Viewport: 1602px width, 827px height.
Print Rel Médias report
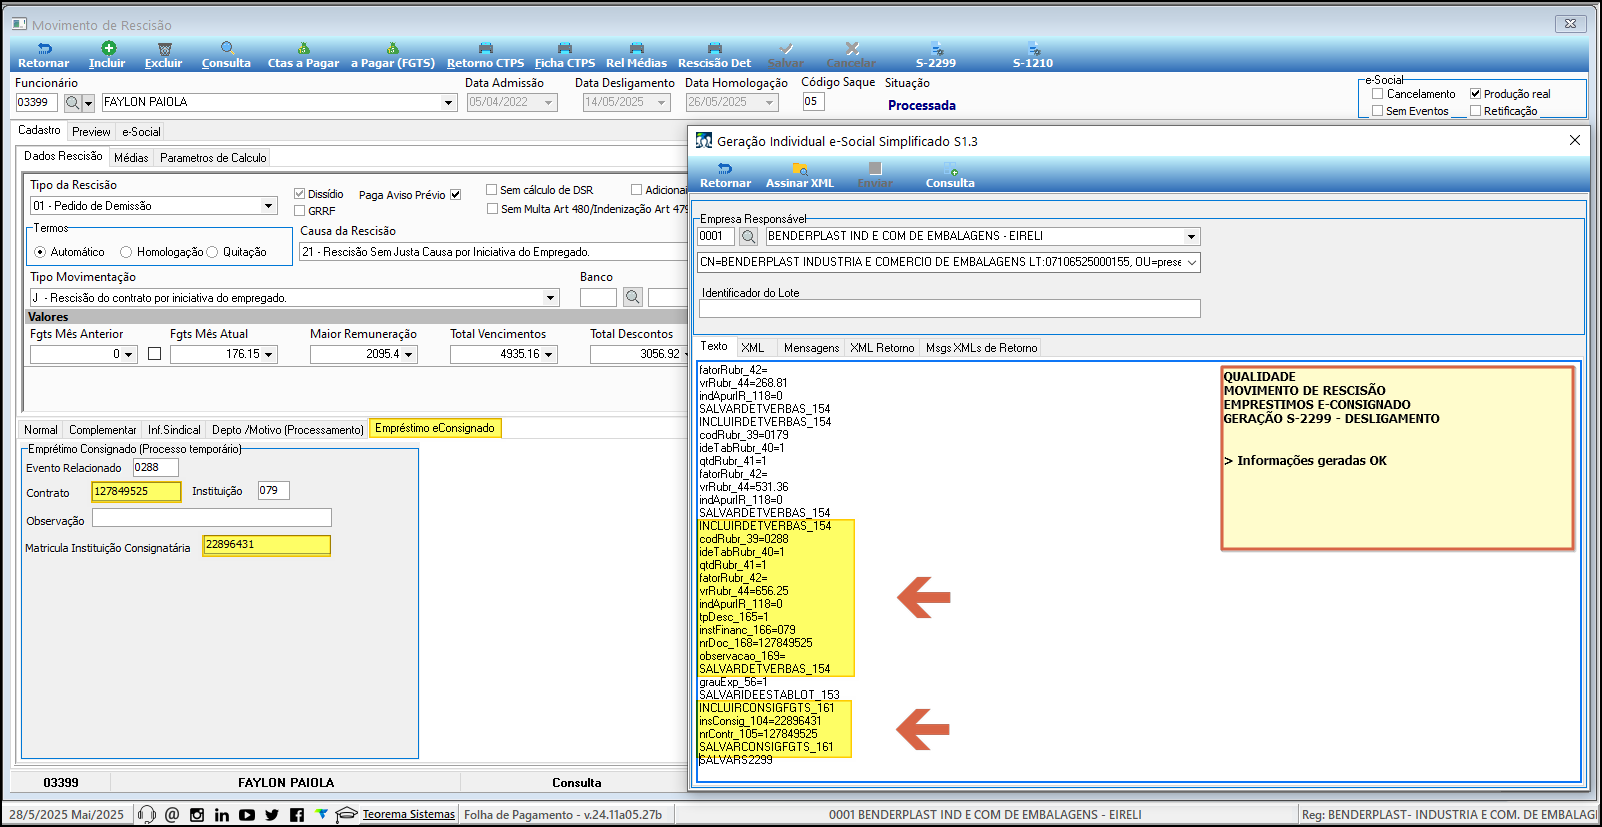636,55
